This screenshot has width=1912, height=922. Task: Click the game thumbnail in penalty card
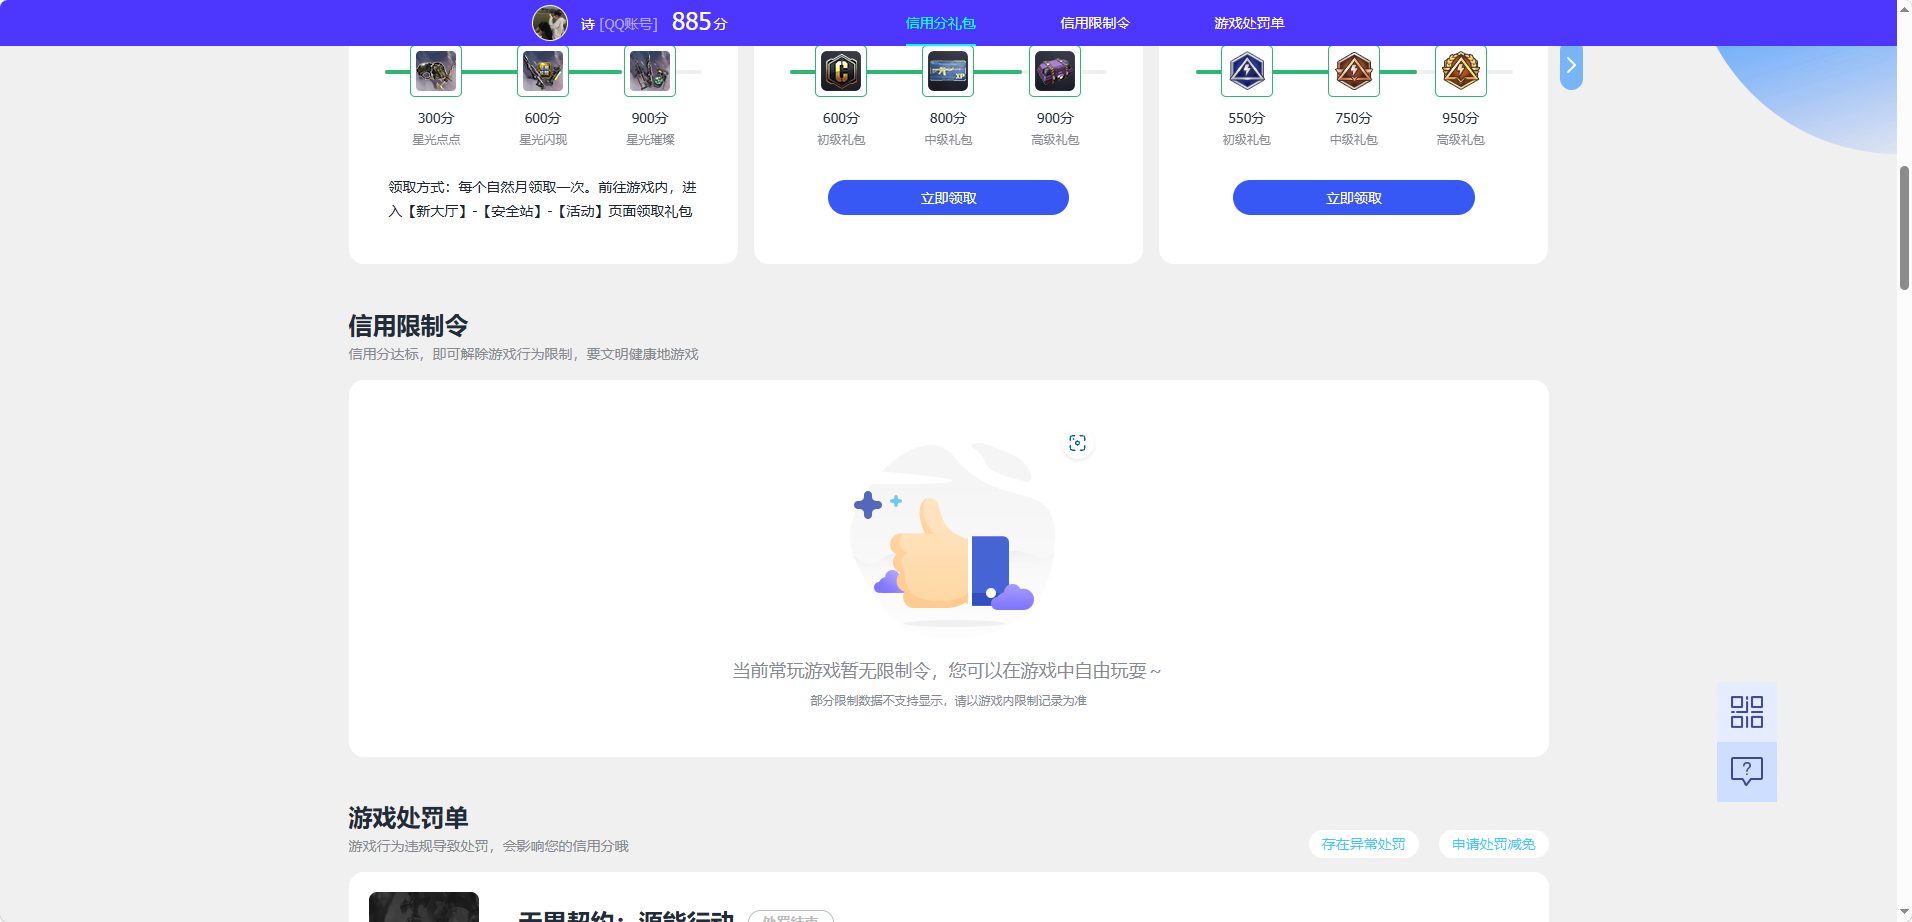point(424,906)
